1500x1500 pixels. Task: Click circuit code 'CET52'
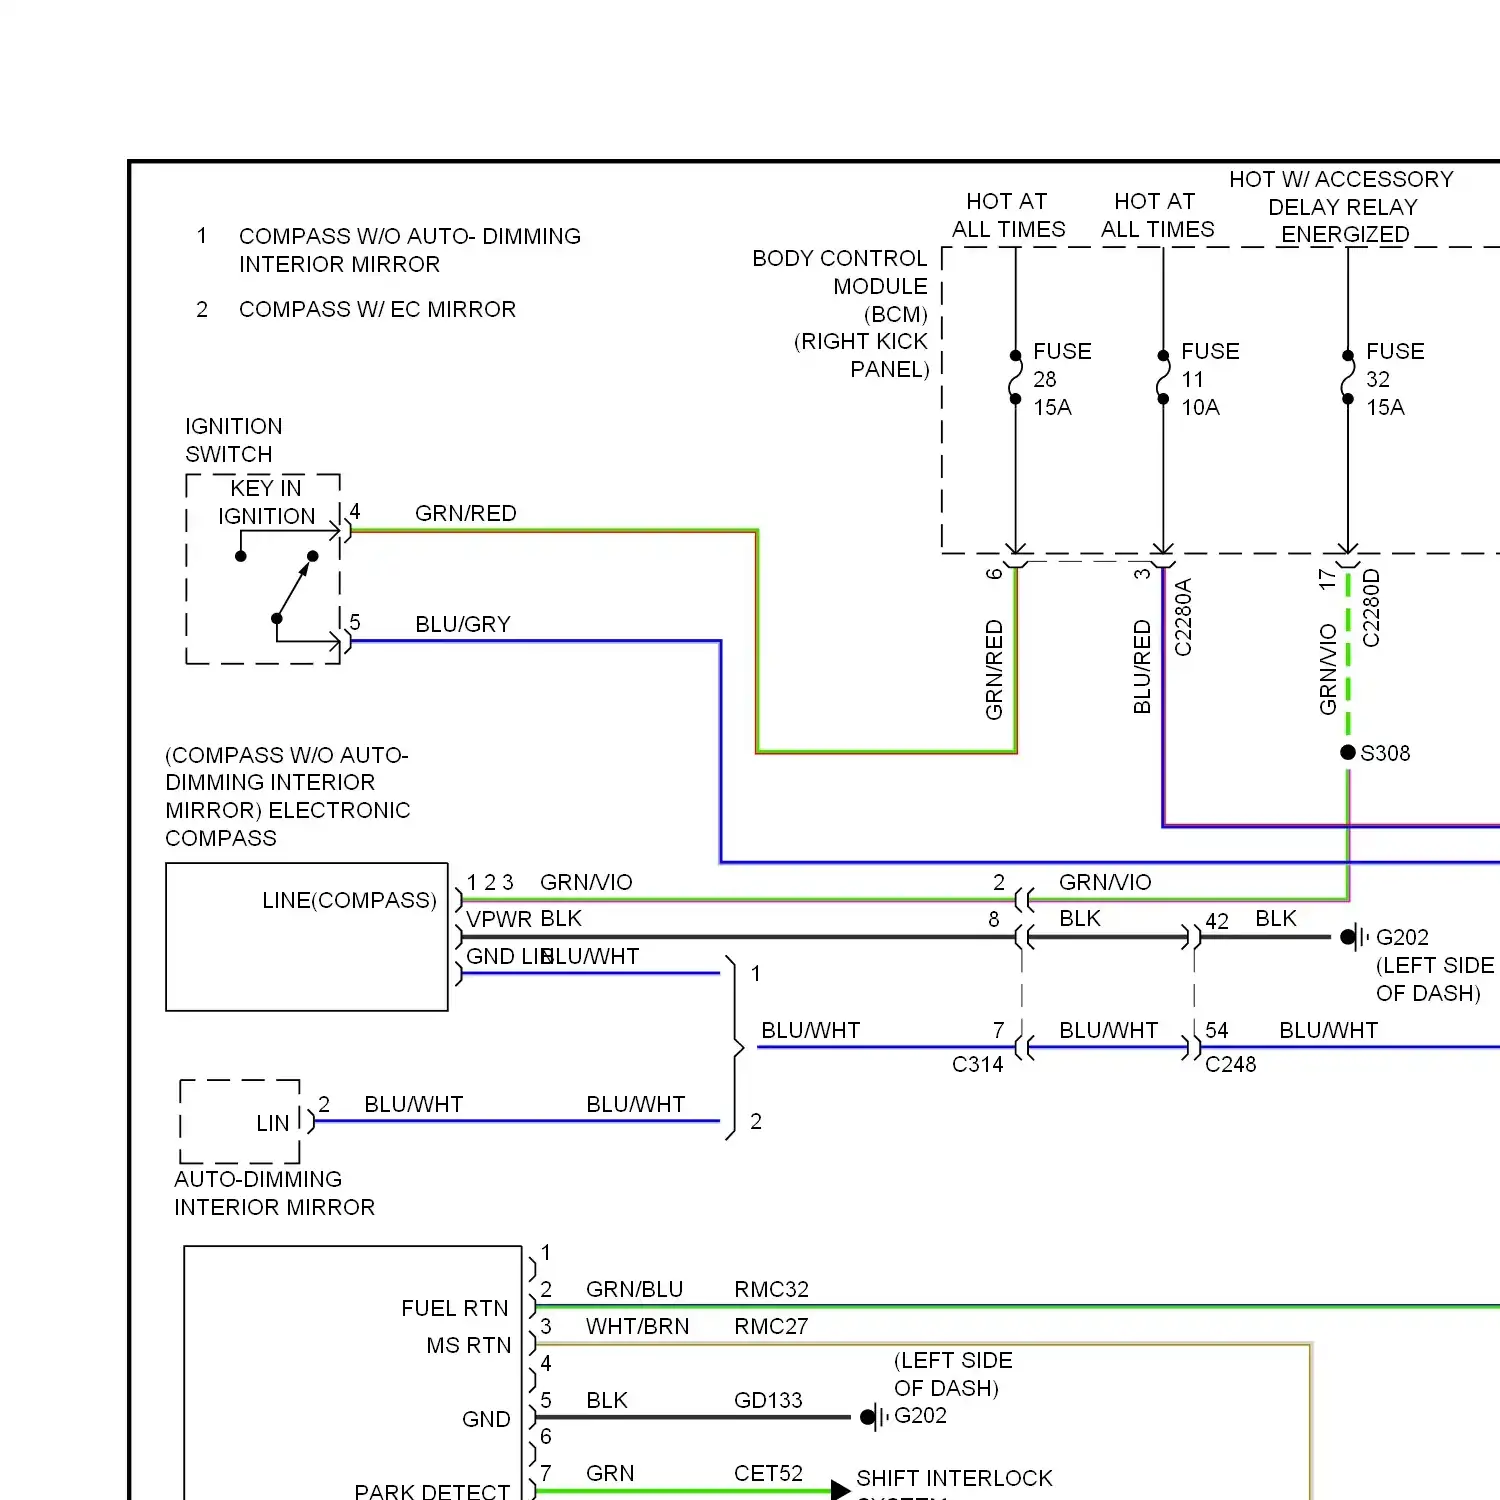768,1473
